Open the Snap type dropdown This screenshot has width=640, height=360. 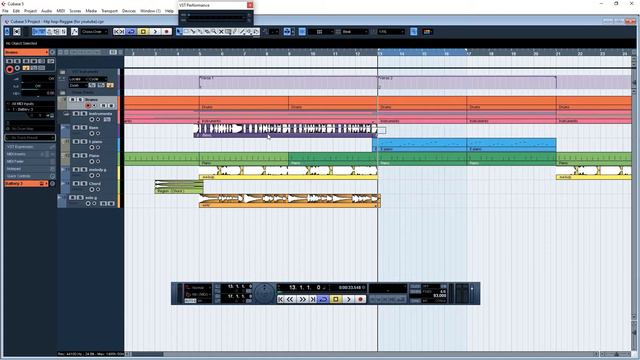pyautogui.click(x=321, y=32)
